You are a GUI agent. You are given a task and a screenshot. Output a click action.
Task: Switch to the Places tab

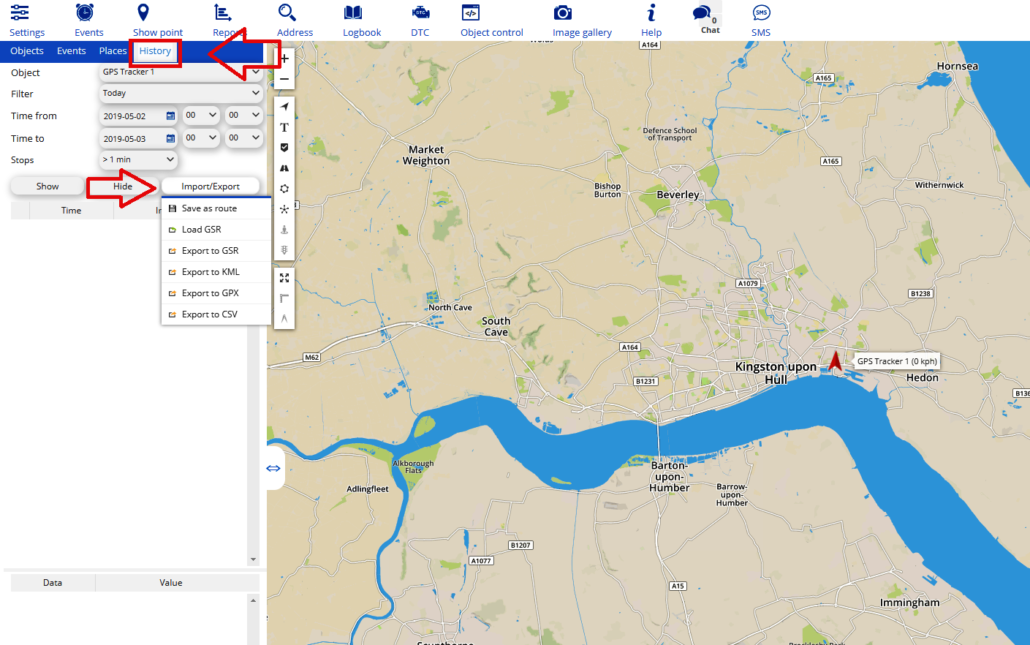tap(112, 51)
